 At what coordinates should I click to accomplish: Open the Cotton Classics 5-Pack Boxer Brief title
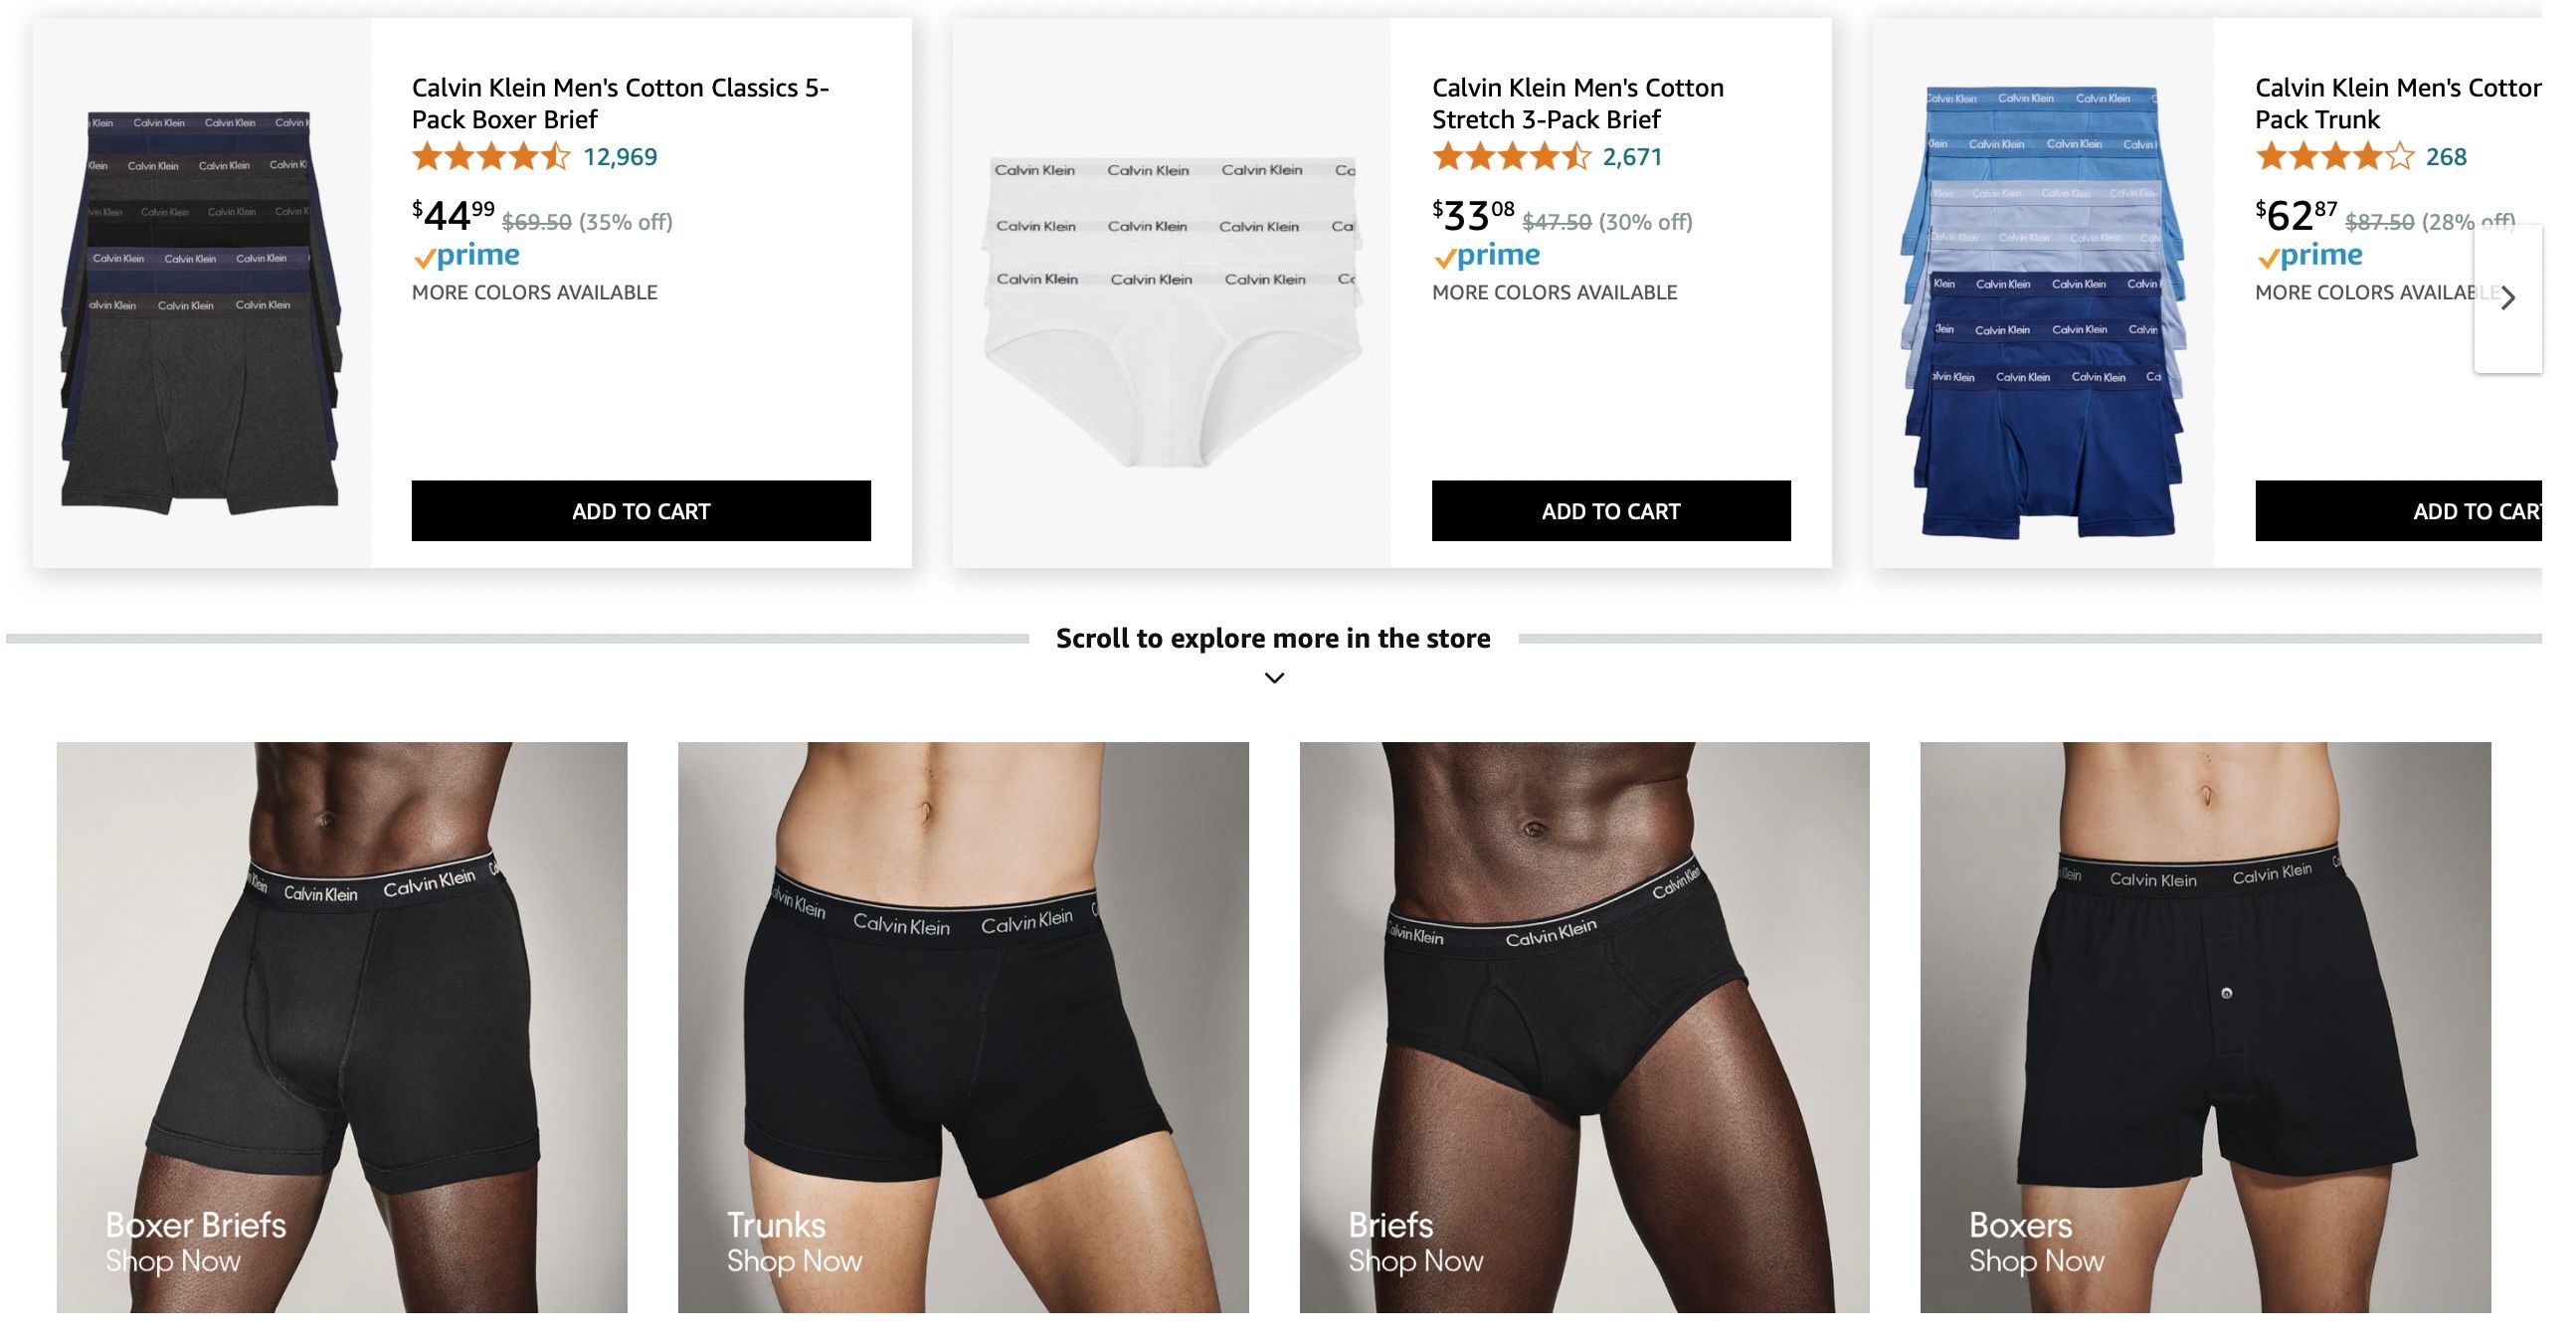pos(620,103)
